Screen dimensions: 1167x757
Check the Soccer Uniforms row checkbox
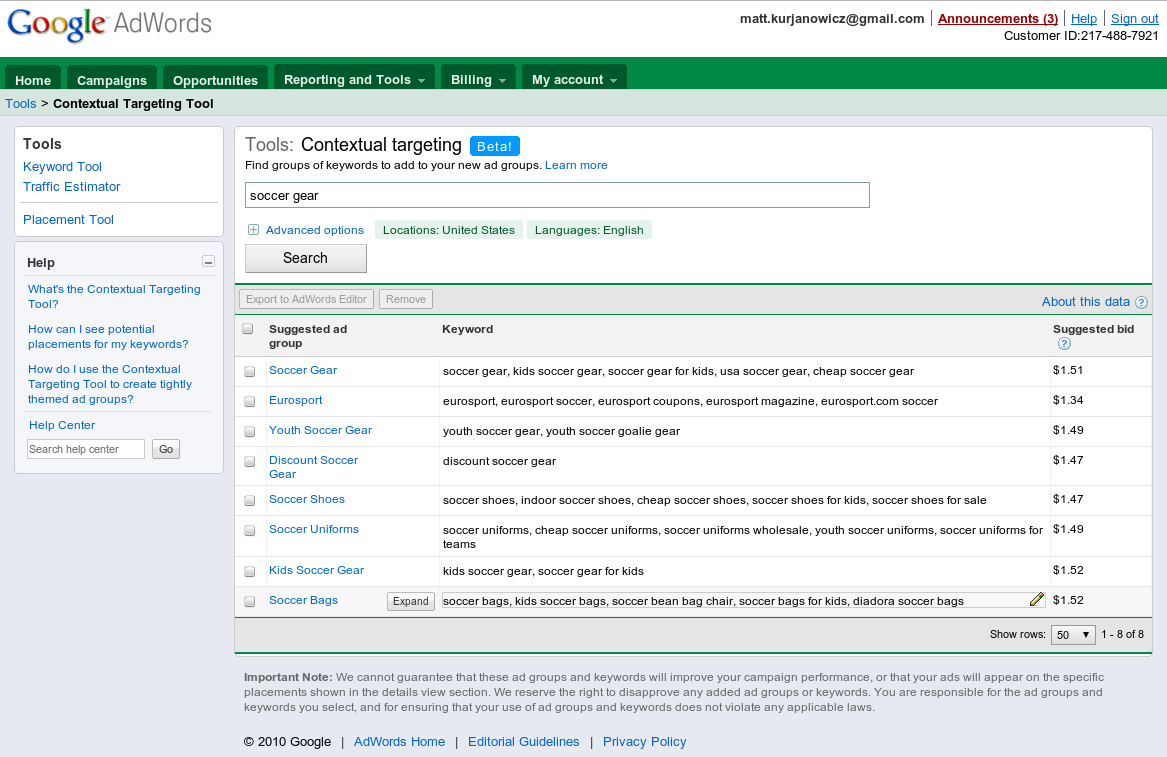click(250, 531)
